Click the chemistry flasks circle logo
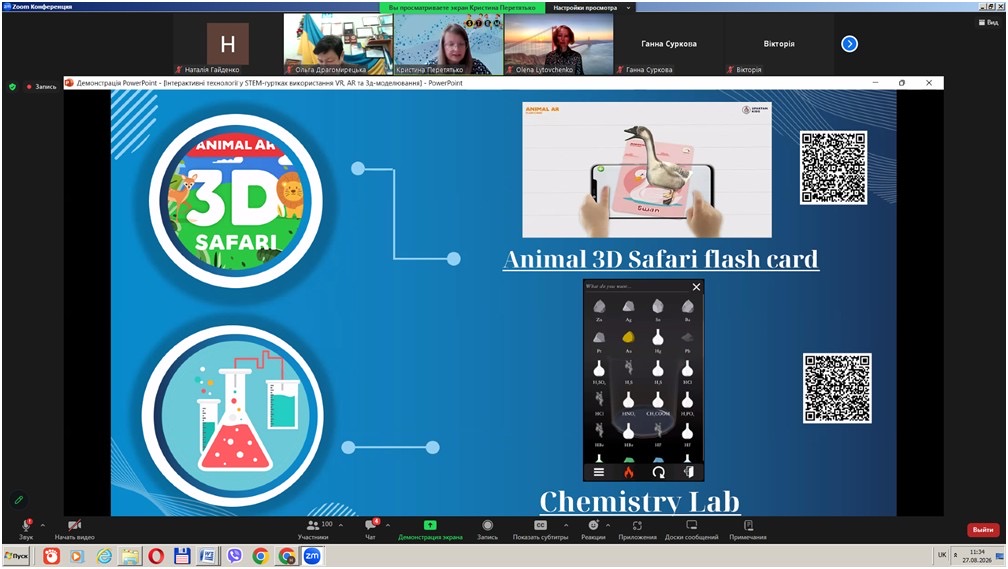 click(233, 415)
